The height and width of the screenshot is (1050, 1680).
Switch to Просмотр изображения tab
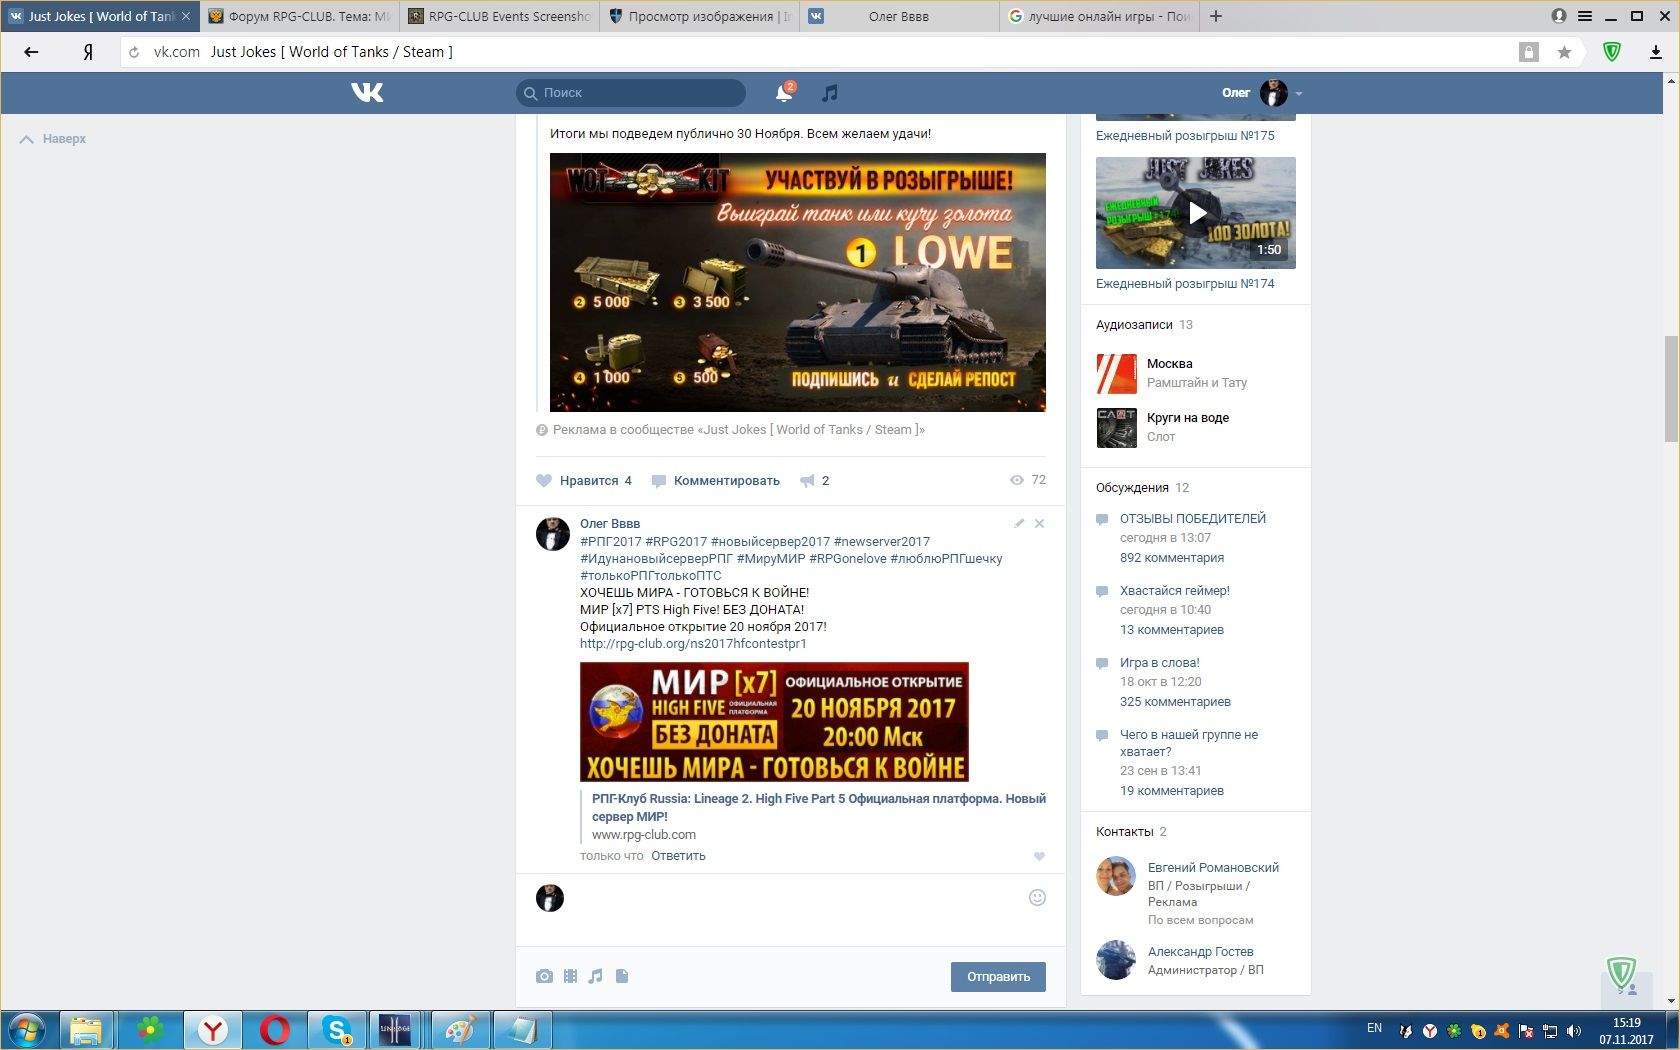[699, 16]
